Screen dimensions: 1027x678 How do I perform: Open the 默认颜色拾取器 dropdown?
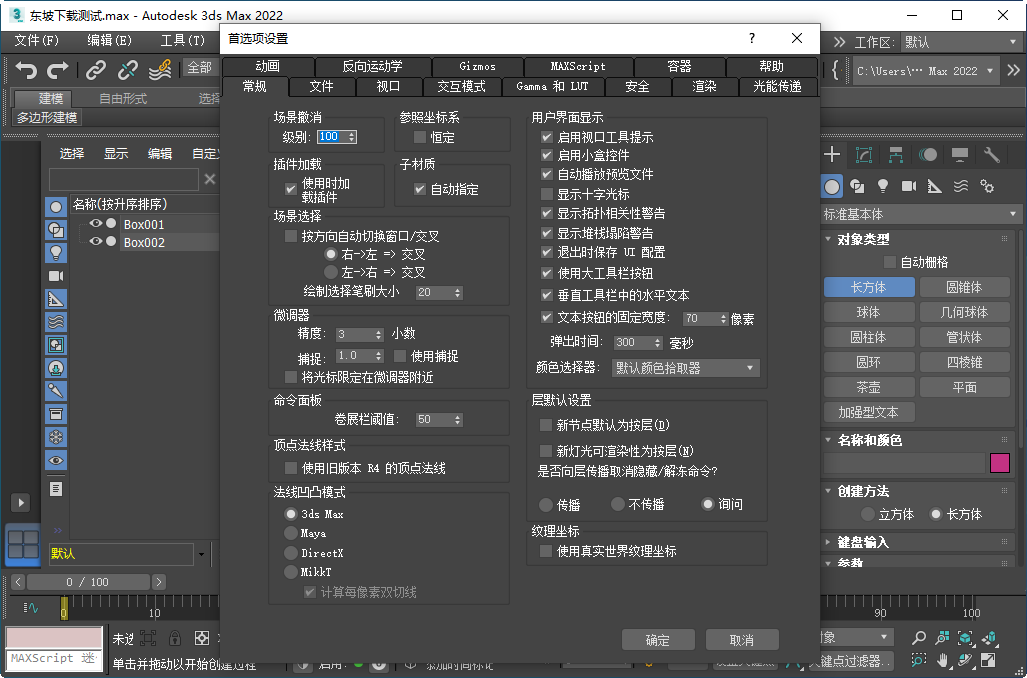(x=685, y=367)
